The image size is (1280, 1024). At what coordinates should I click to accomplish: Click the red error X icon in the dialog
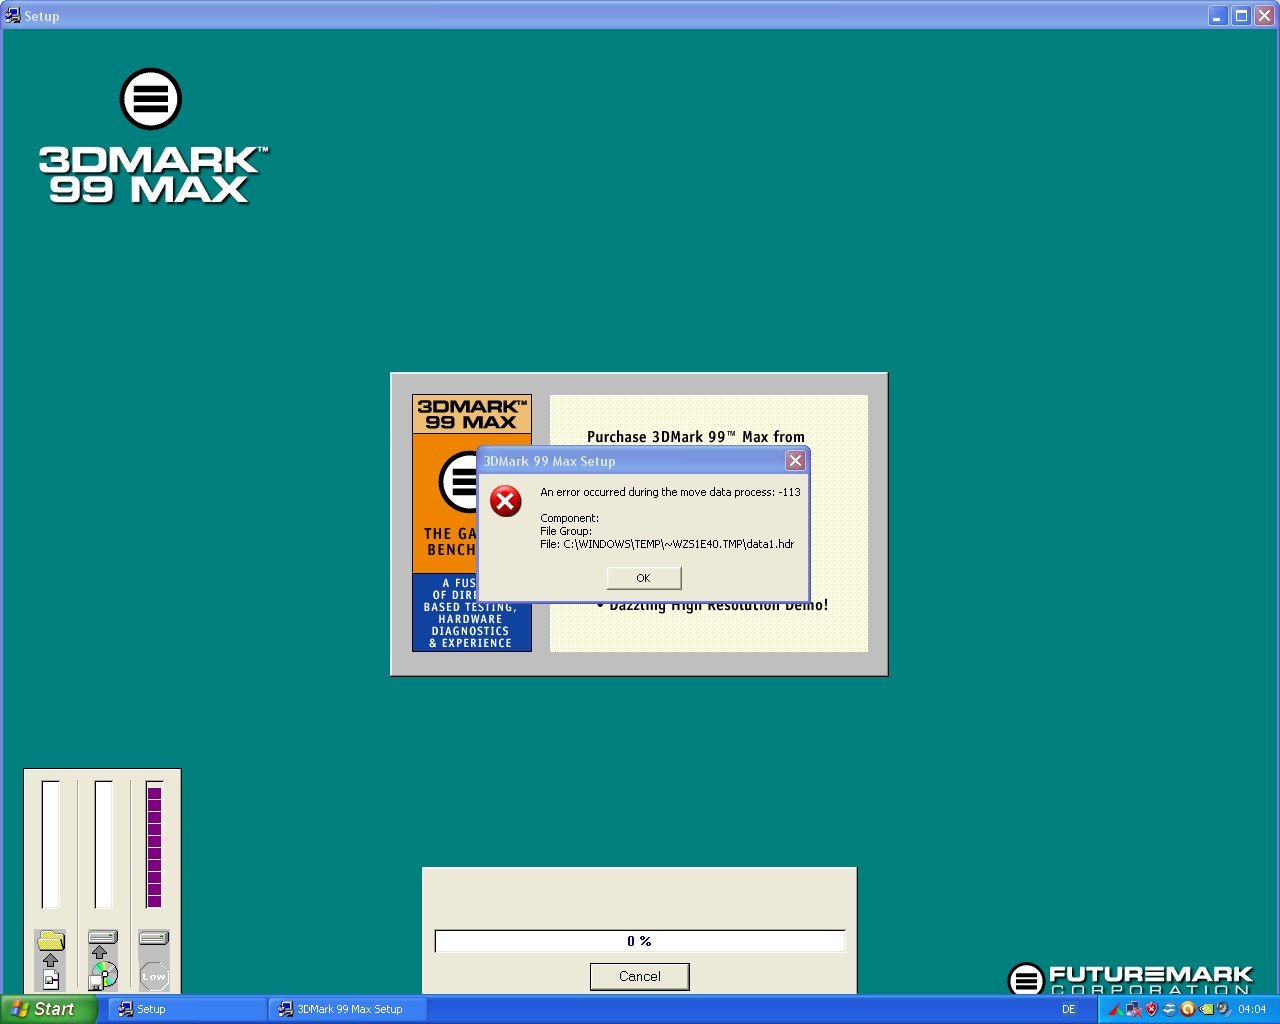coord(506,501)
